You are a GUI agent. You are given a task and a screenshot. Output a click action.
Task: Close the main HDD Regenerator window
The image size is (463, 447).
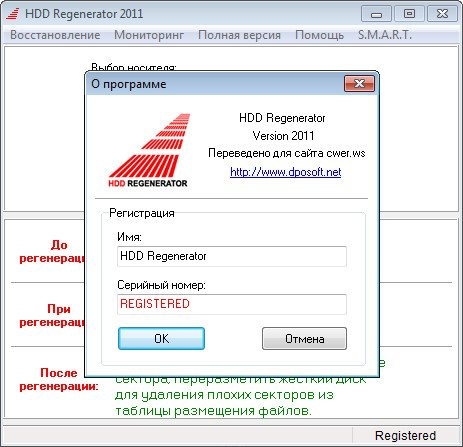[442, 14]
